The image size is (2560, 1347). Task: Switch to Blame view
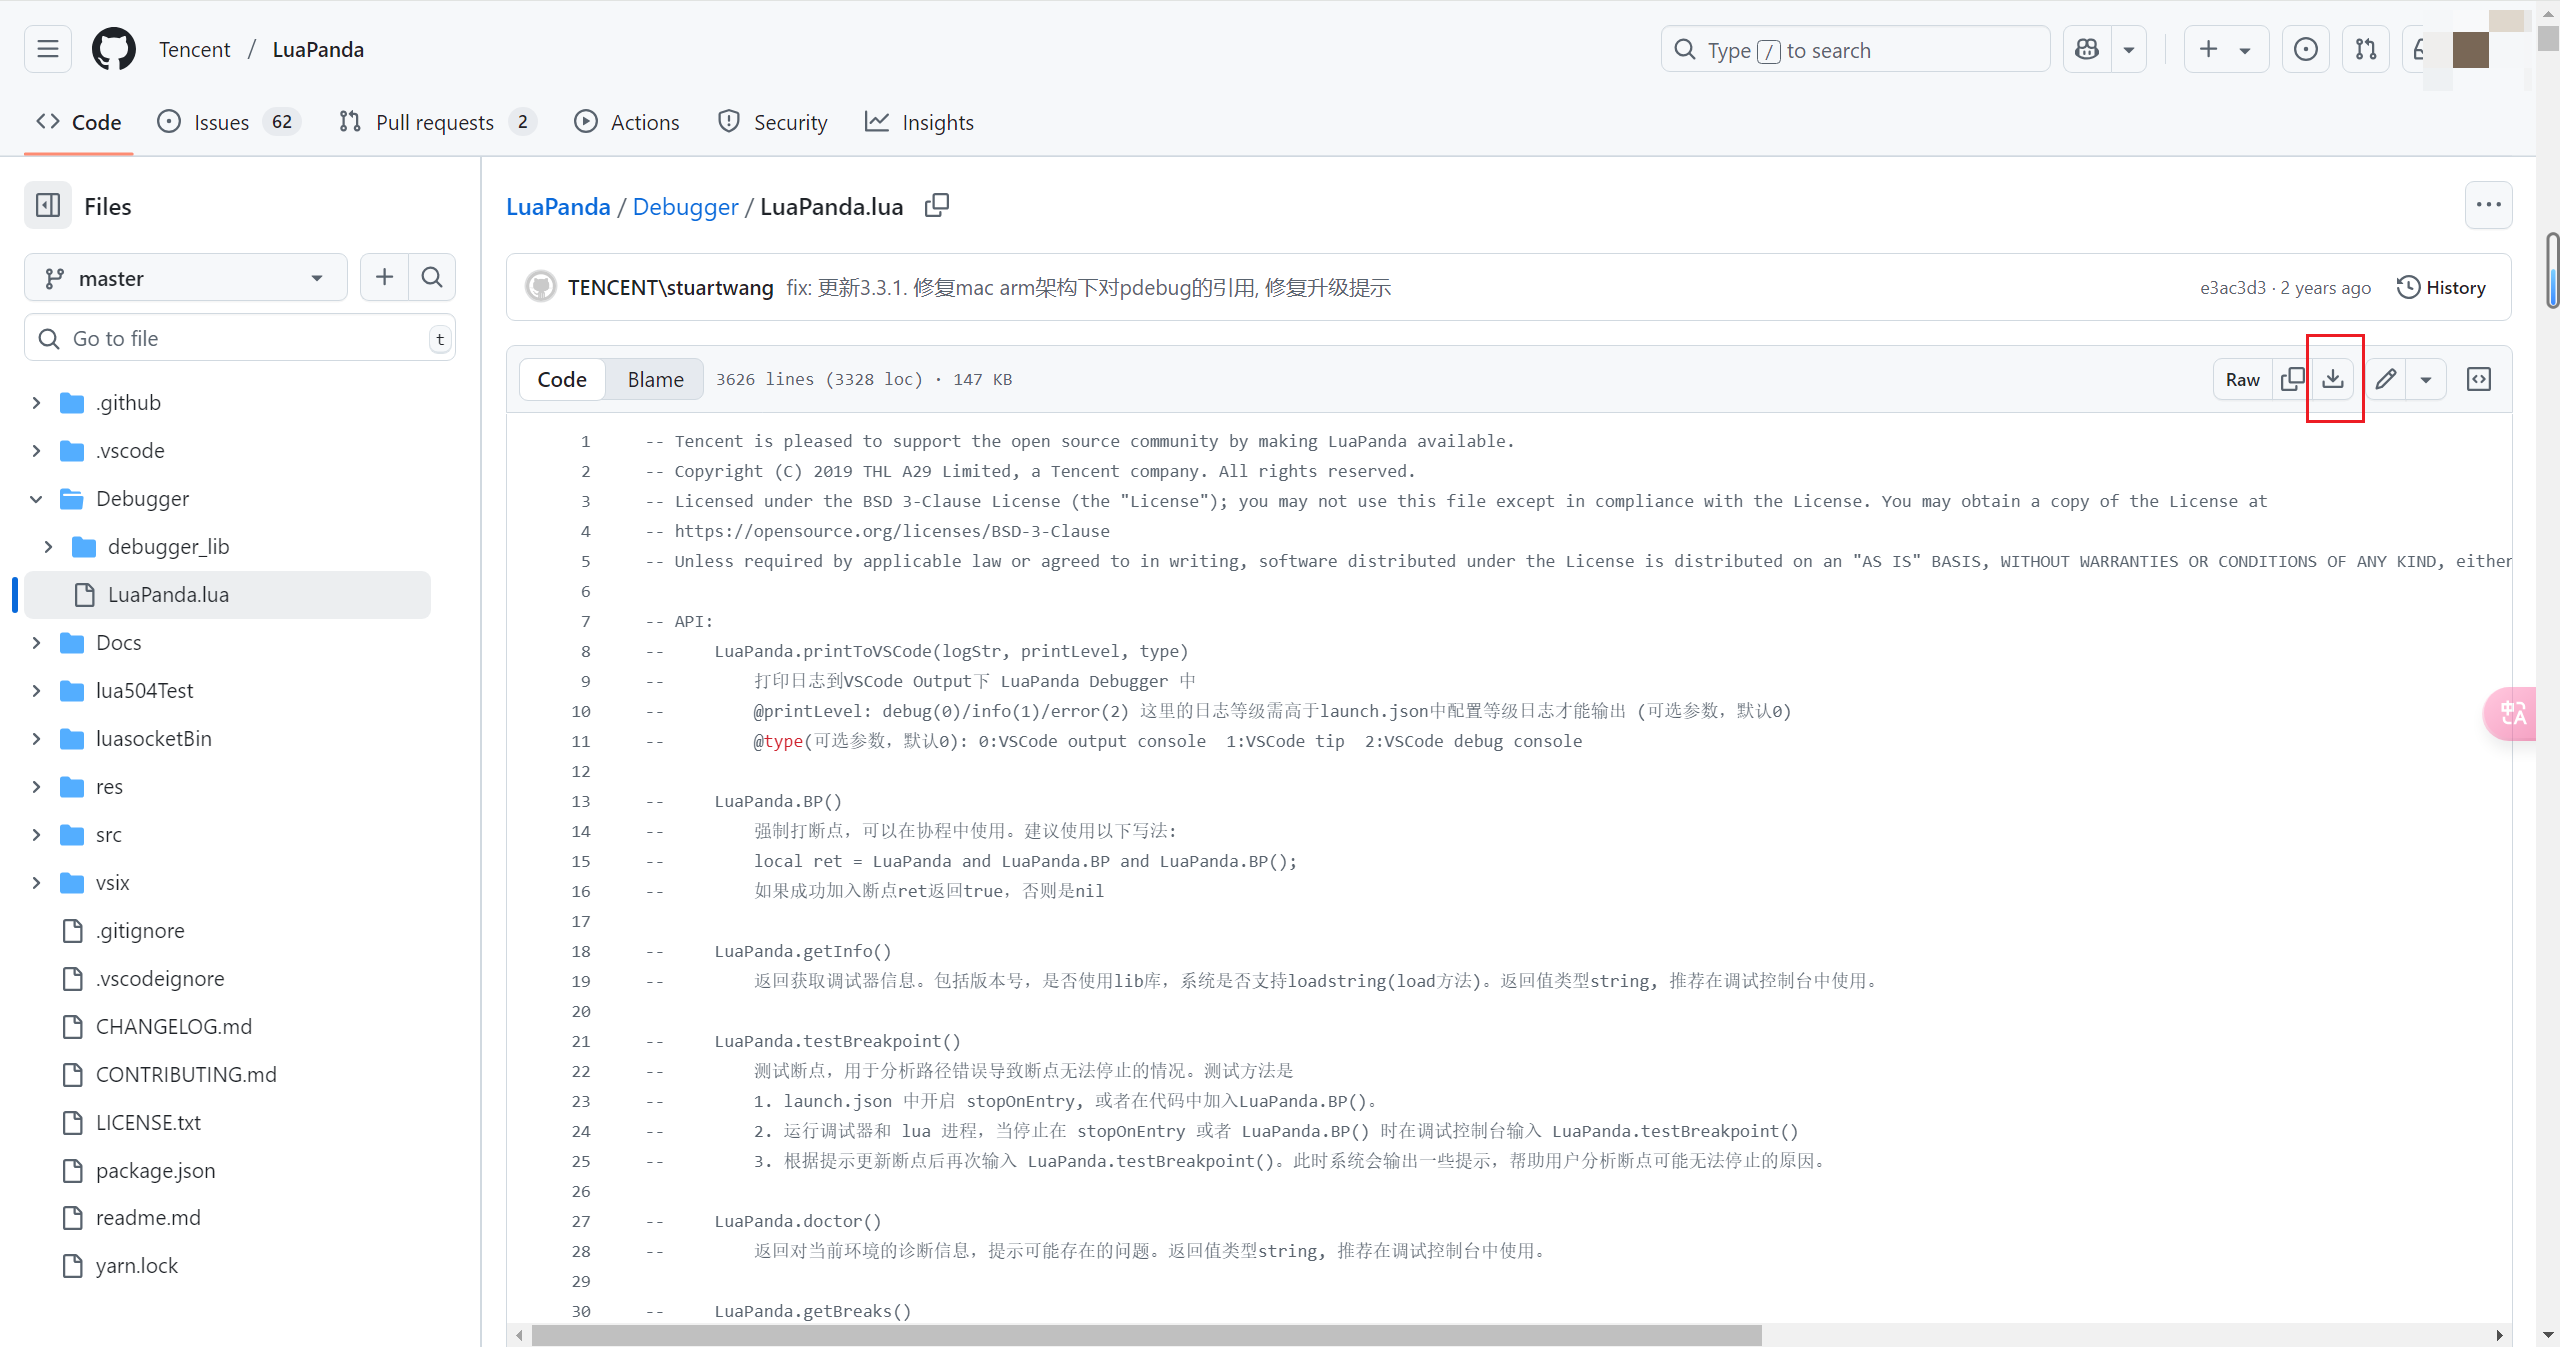click(x=653, y=379)
